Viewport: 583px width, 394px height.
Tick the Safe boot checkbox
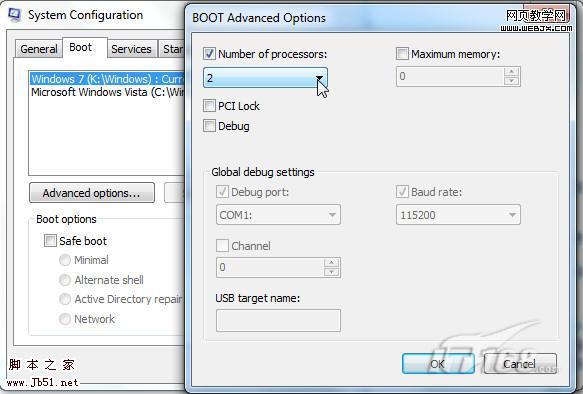(50, 240)
